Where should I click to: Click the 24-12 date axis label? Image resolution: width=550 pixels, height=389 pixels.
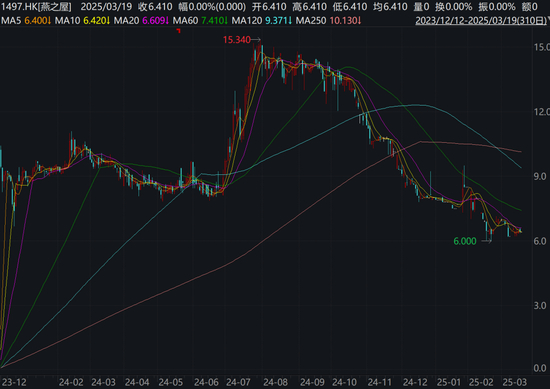[x=415, y=382]
